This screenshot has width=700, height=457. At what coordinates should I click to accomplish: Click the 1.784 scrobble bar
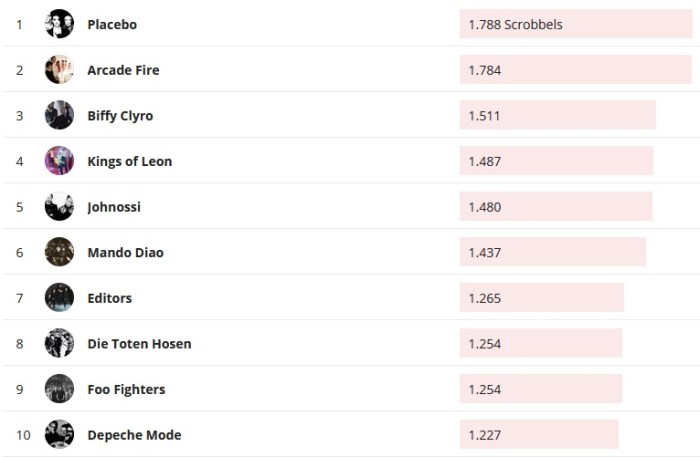pos(575,70)
